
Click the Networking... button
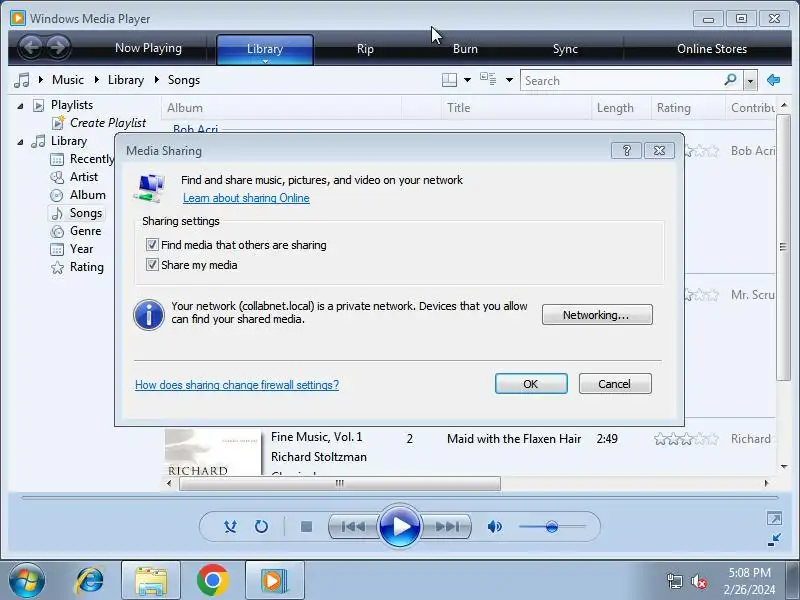597,315
